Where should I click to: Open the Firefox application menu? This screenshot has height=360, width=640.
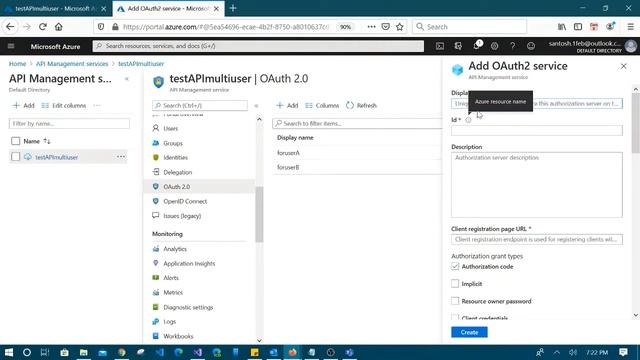(x=631, y=27)
